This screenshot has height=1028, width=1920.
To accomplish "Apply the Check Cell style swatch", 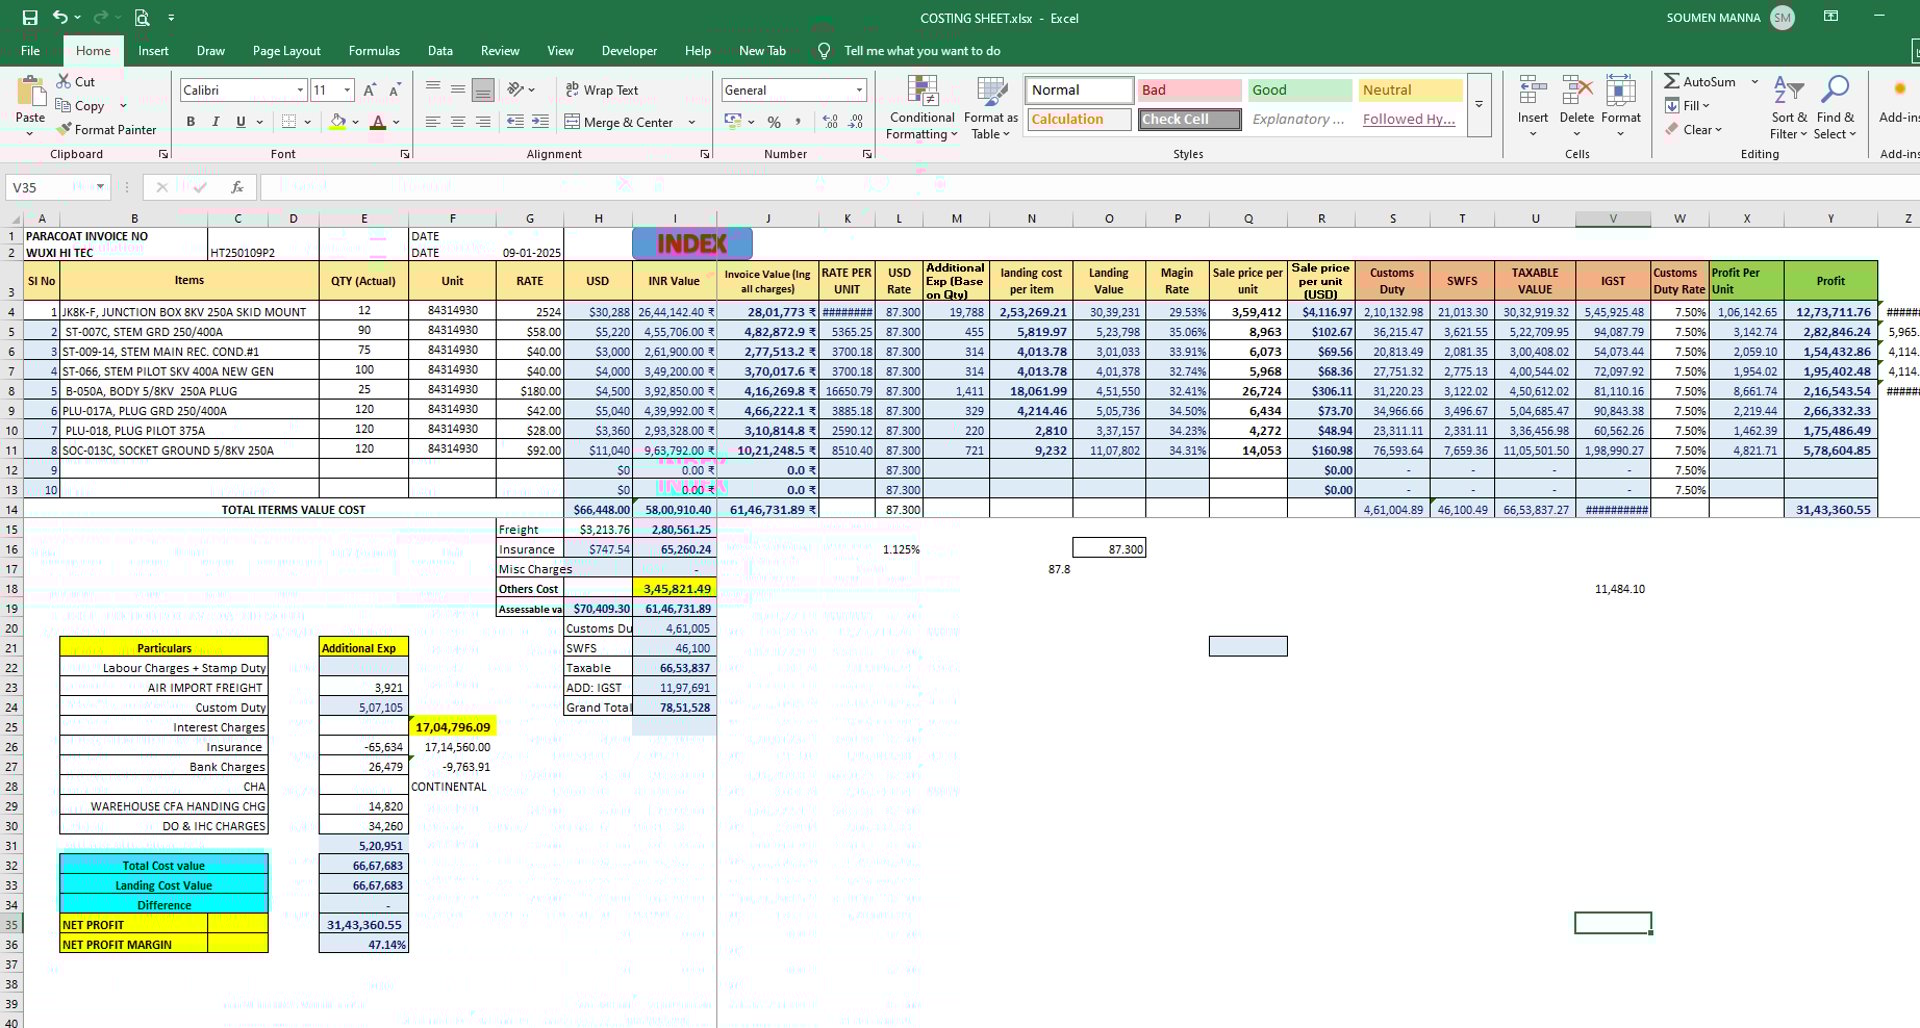I will tap(1189, 119).
